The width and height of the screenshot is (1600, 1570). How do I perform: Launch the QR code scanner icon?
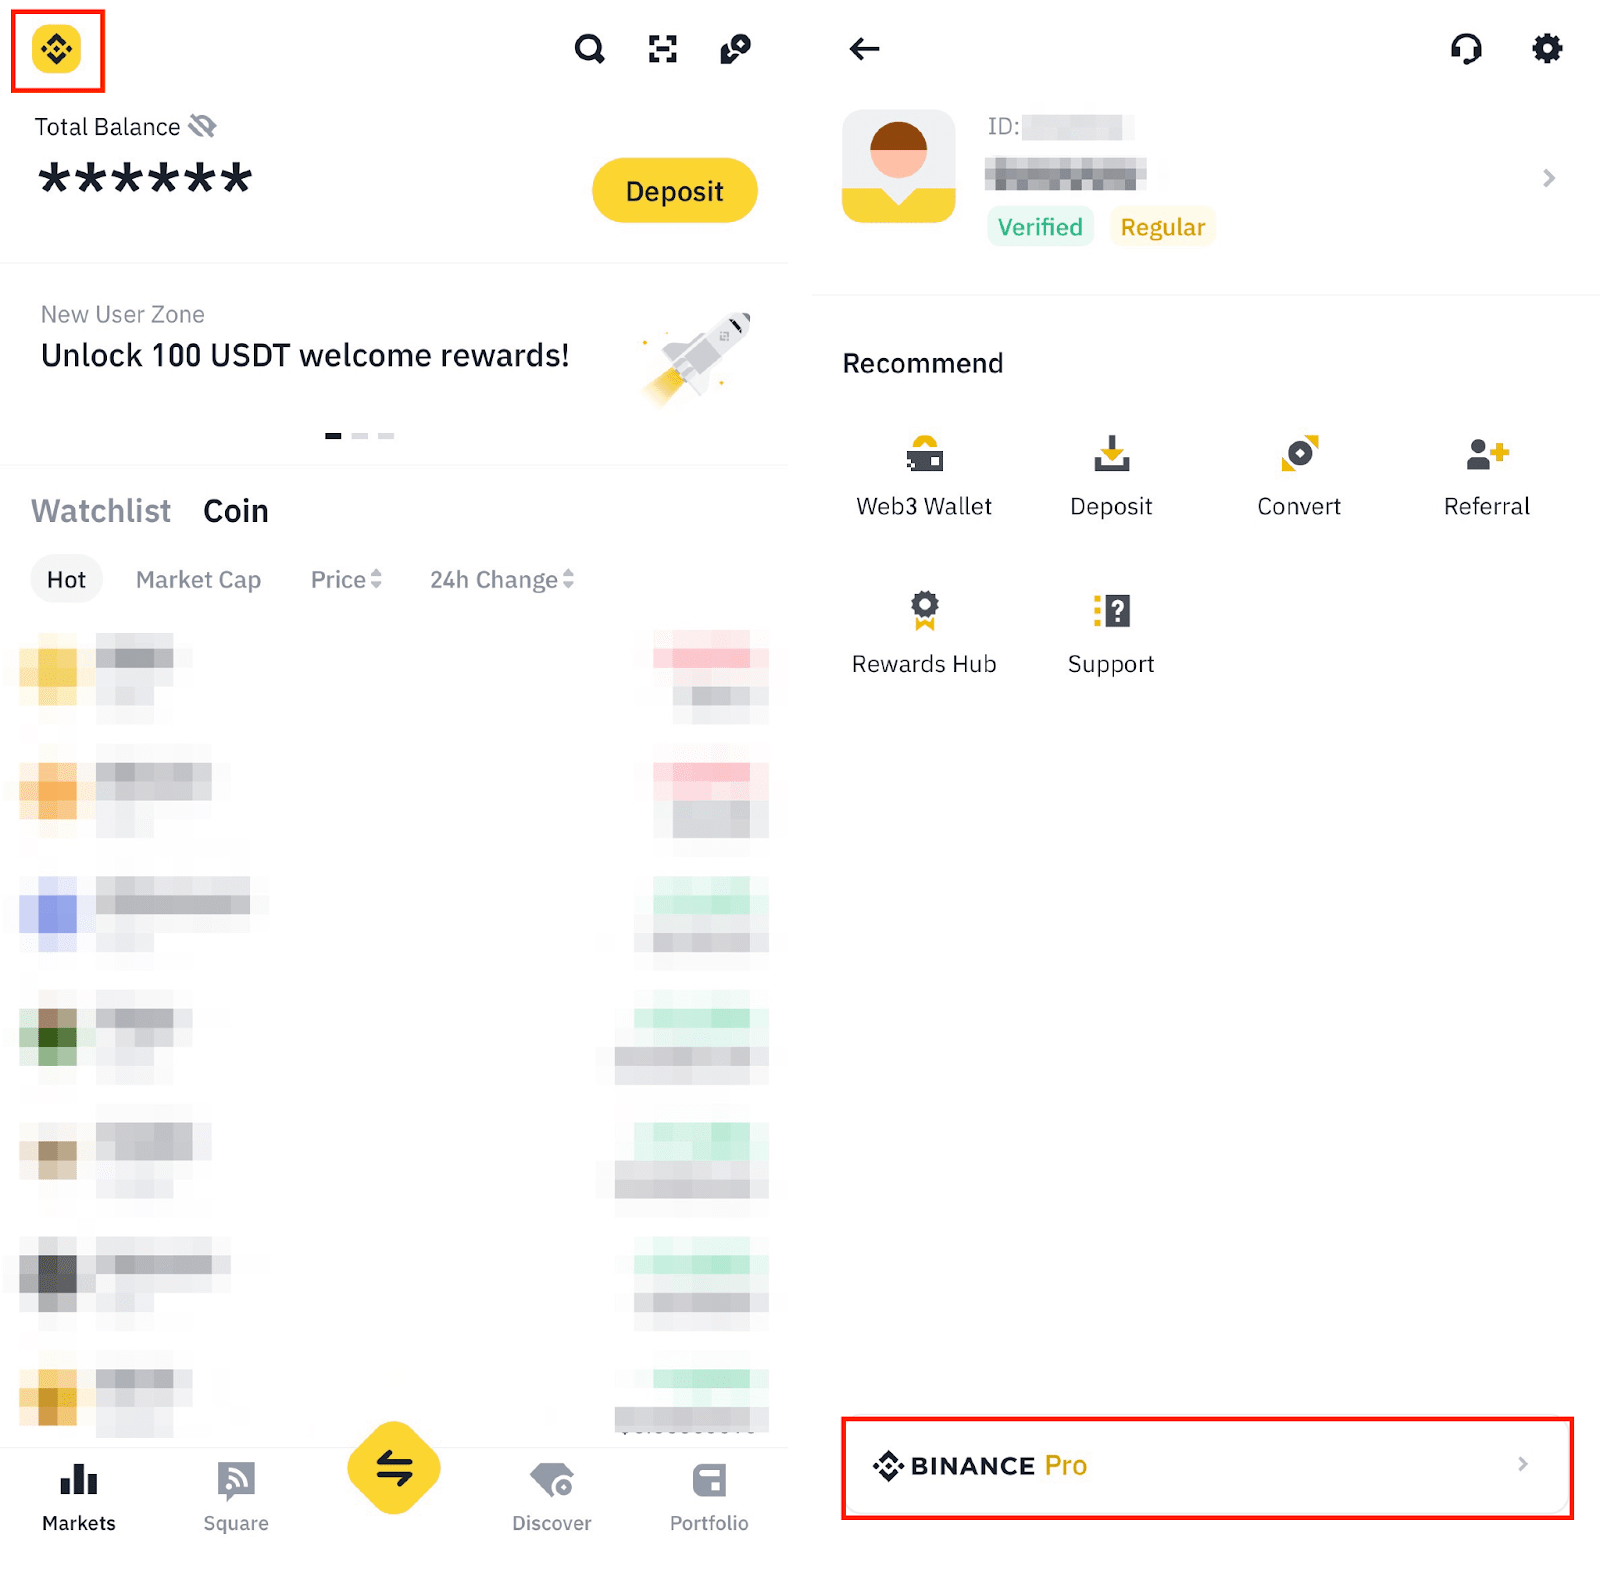pyautogui.click(x=663, y=49)
